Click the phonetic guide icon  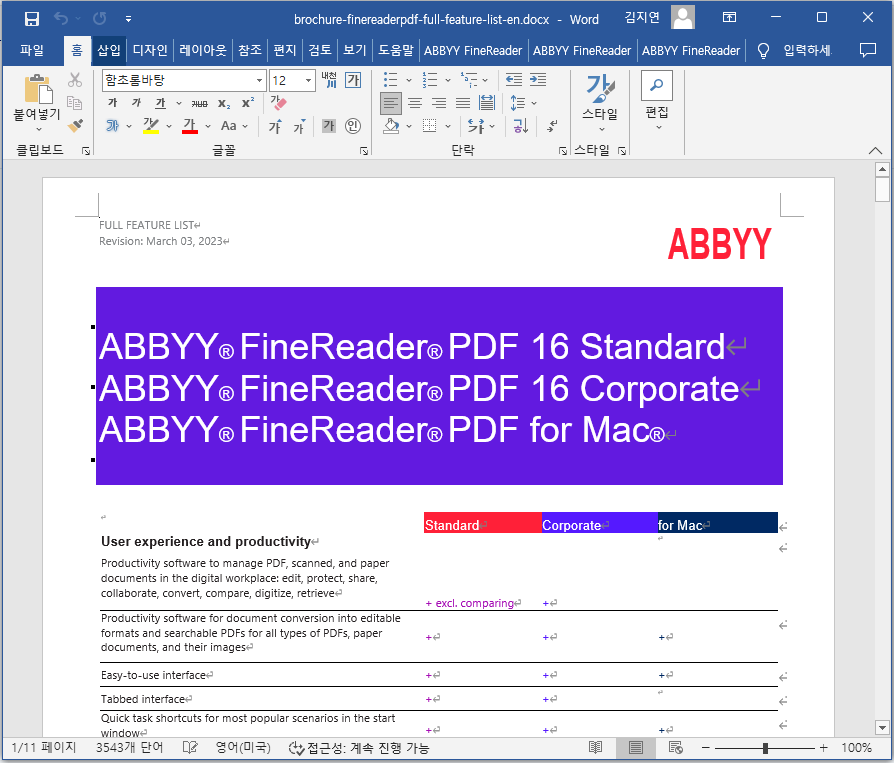(329, 80)
